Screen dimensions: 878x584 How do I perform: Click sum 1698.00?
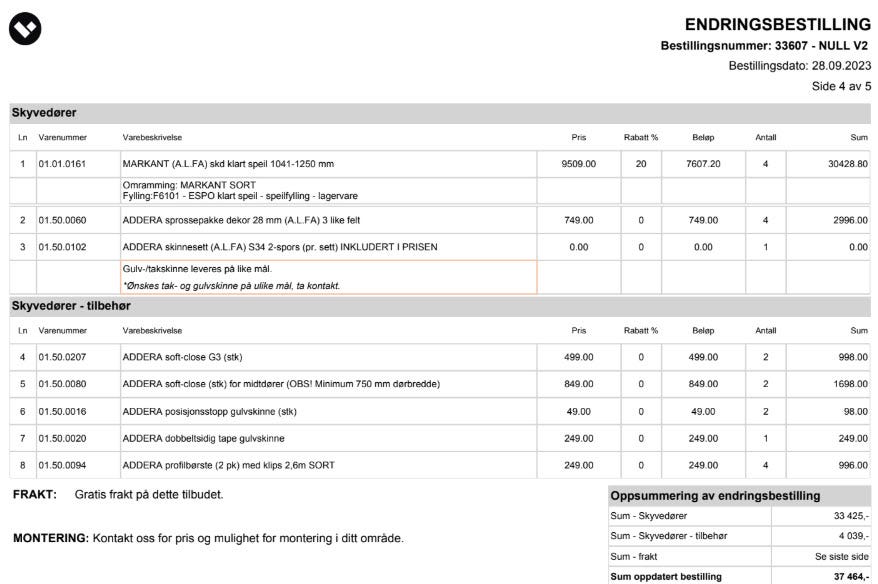coord(850,384)
